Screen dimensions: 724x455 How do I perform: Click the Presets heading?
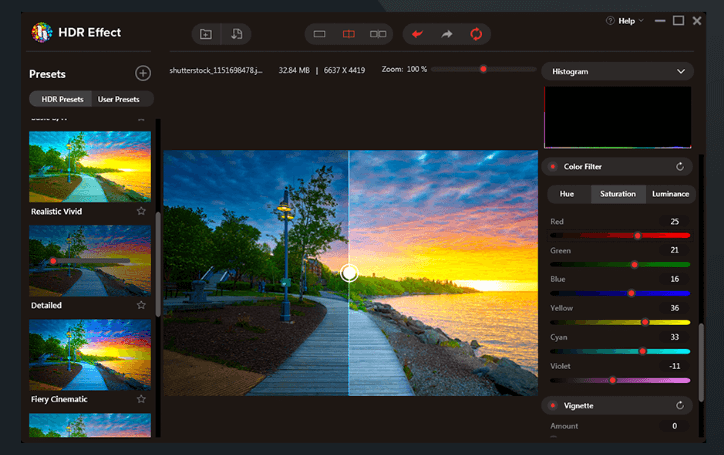[47, 74]
